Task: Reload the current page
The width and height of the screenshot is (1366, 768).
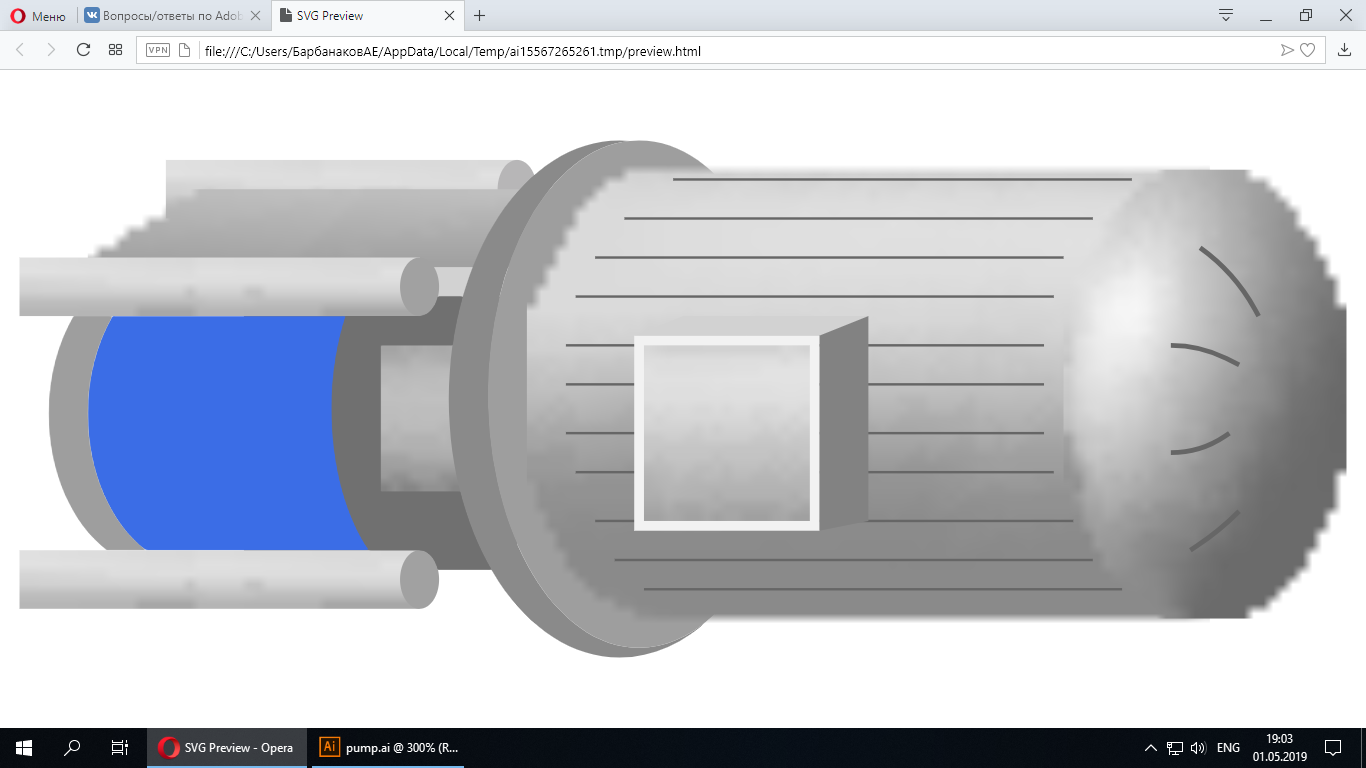Action: (x=83, y=50)
